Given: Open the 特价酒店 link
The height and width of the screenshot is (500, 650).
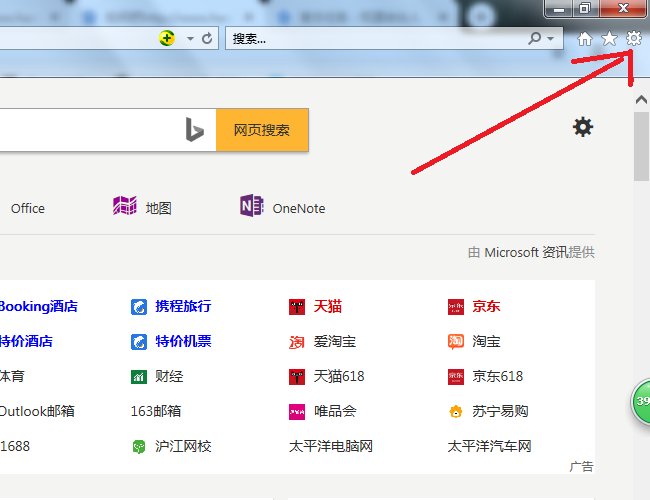Looking at the screenshot, I should pyautogui.click(x=27, y=341).
